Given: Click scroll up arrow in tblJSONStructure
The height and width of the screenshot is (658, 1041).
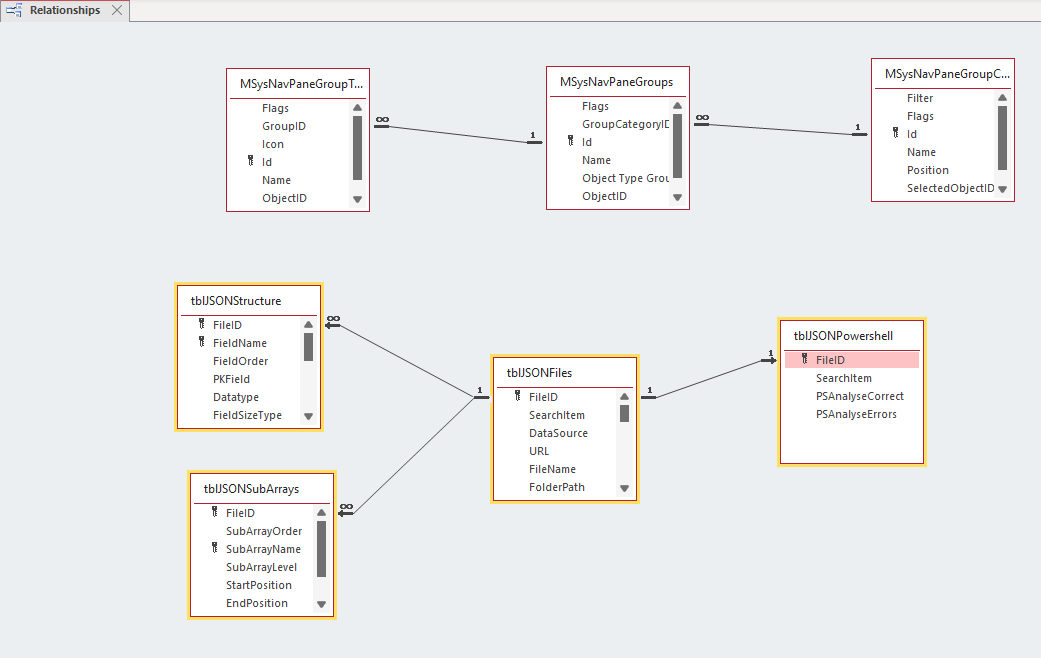Looking at the screenshot, I should (x=308, y=325).
